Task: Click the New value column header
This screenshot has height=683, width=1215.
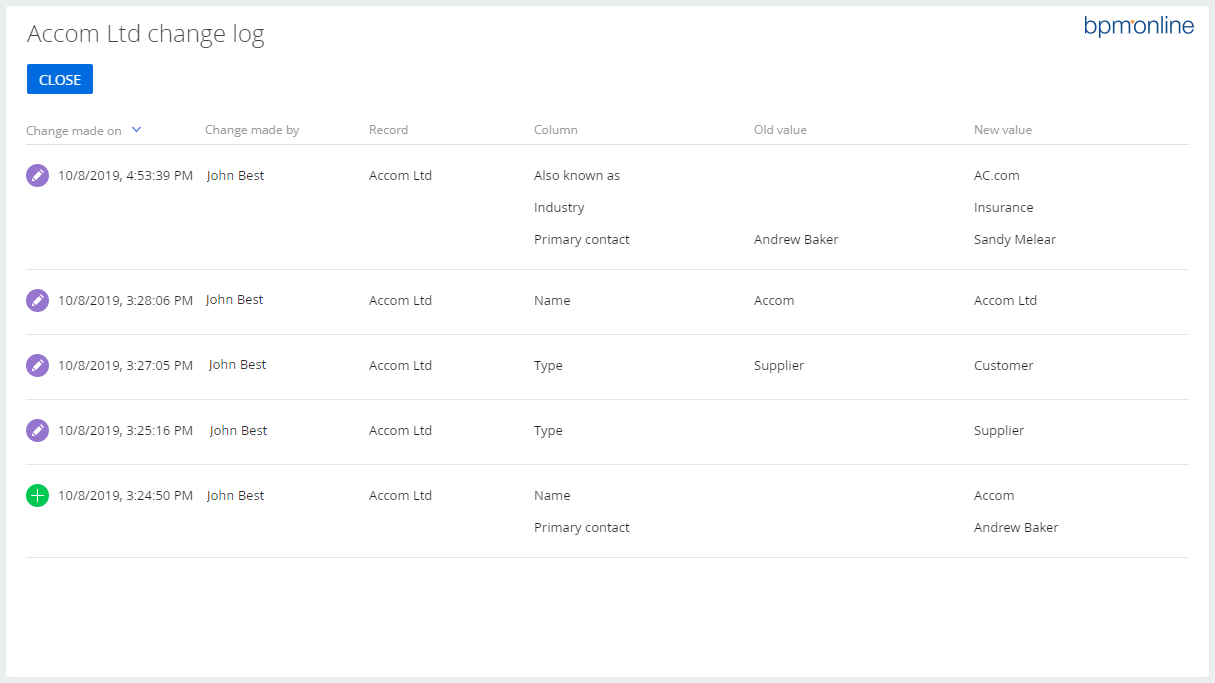Action: [x=1003, y=130]
